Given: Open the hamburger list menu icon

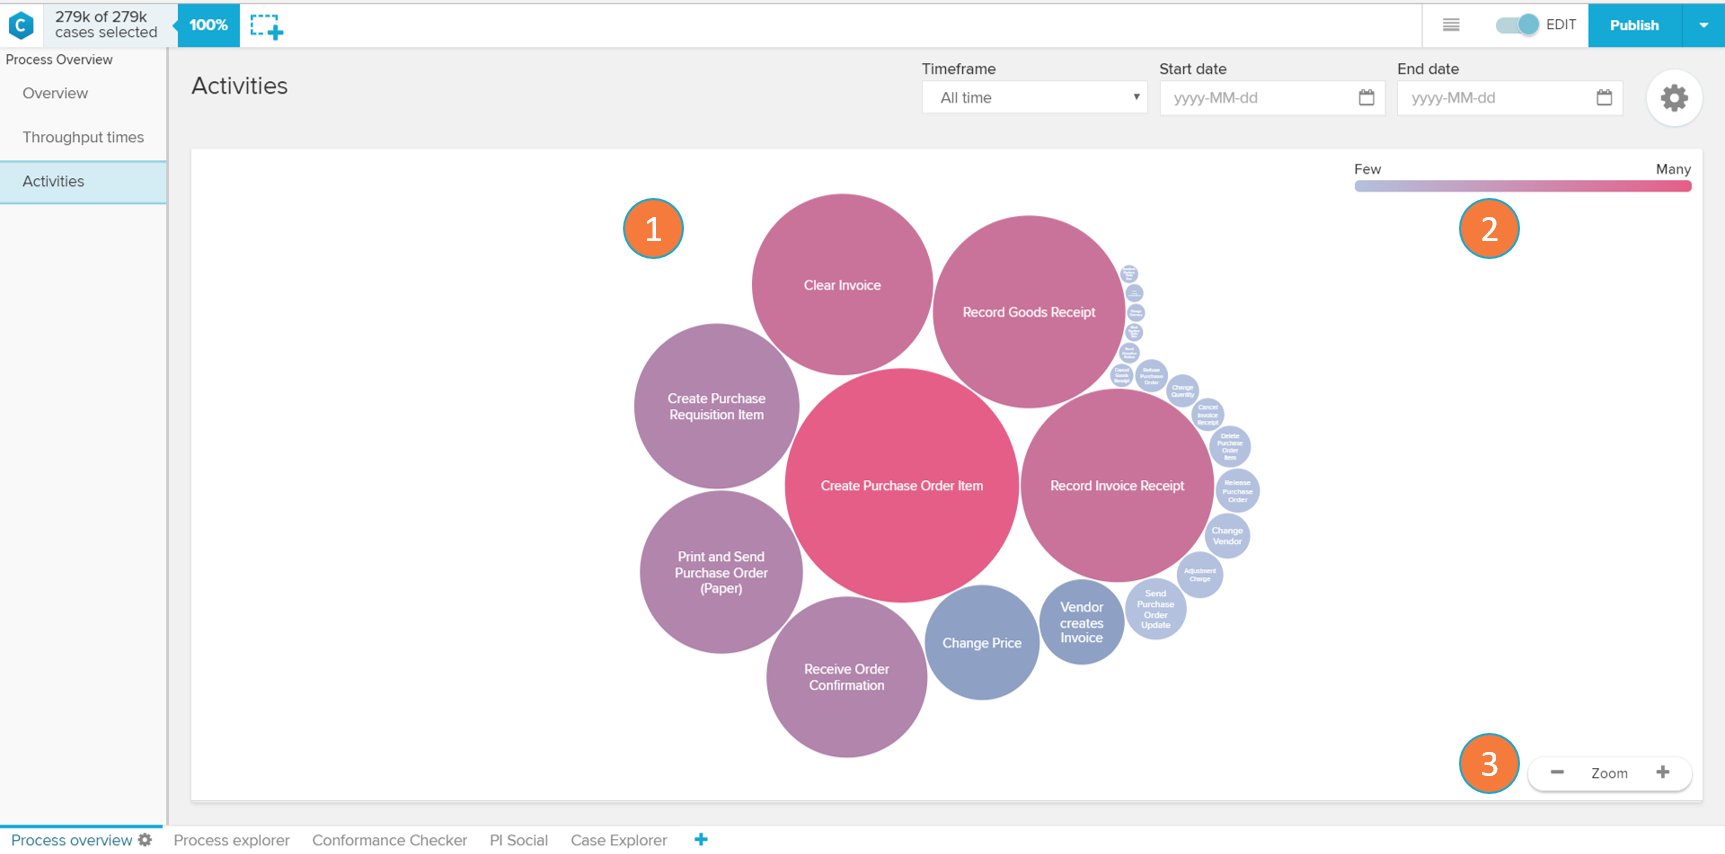Looking at the screenshot, I should coord(1451,25).
